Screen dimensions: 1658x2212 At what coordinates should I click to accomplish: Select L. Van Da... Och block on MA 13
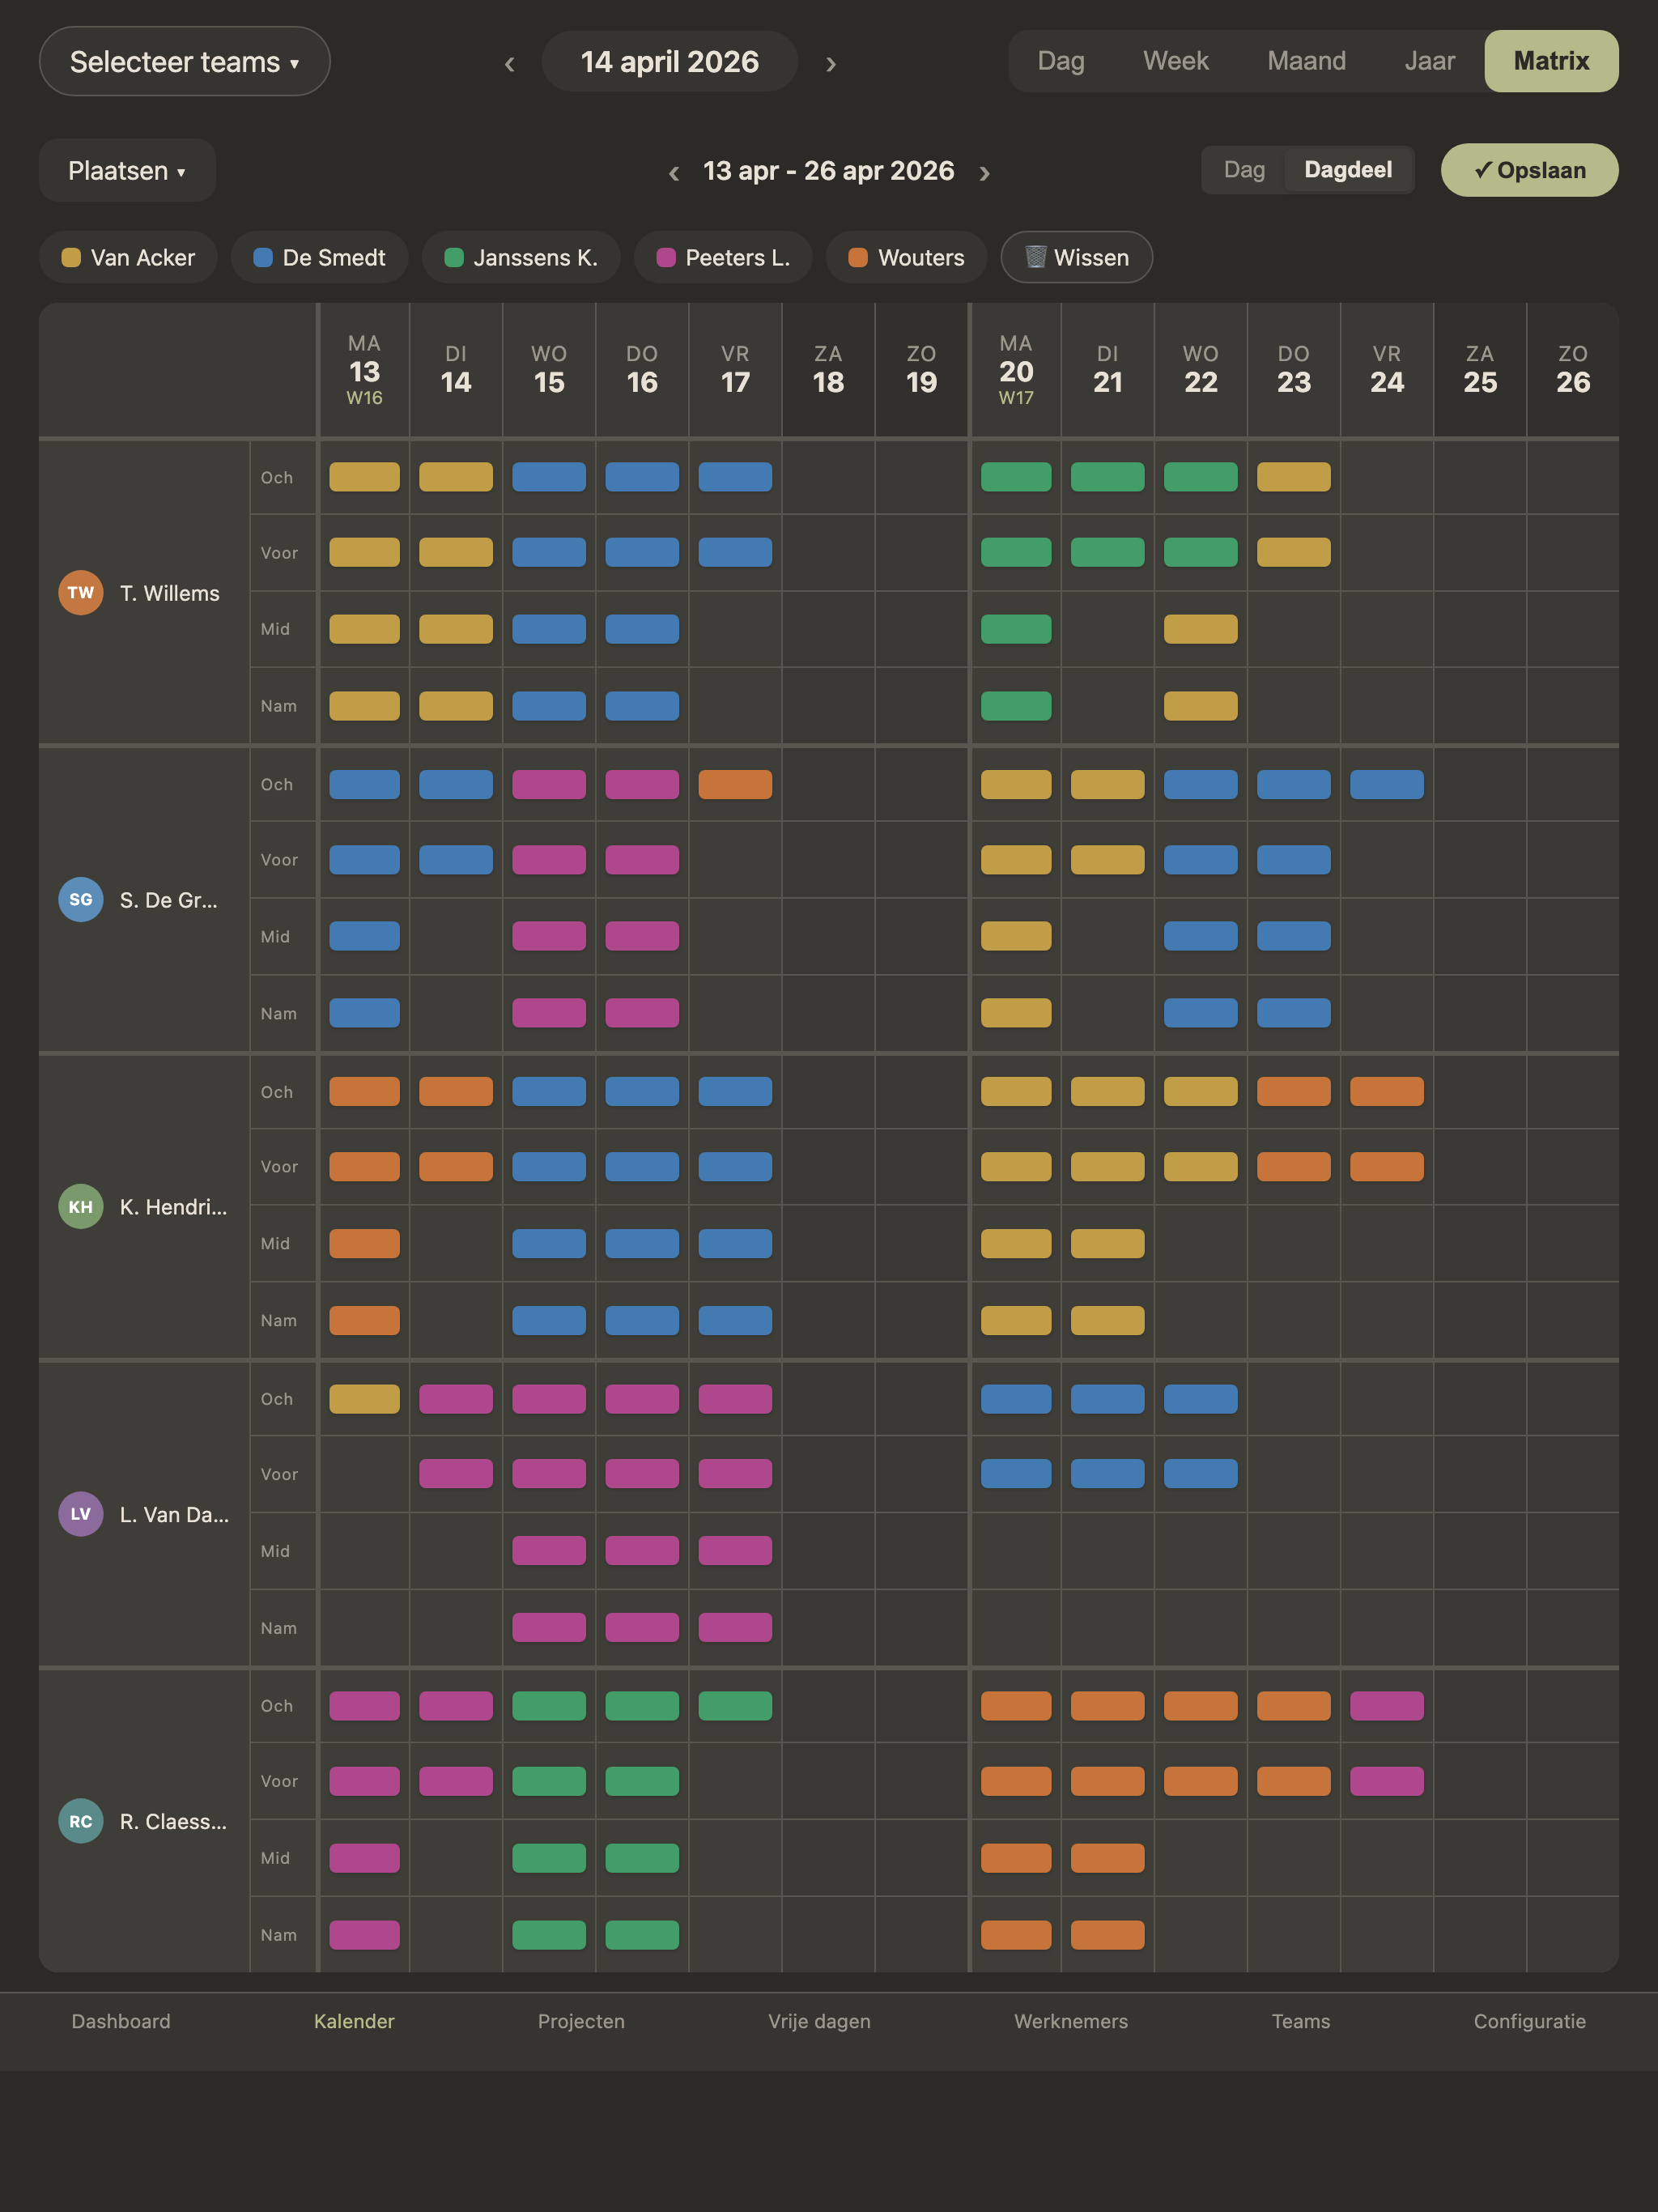364,1399
